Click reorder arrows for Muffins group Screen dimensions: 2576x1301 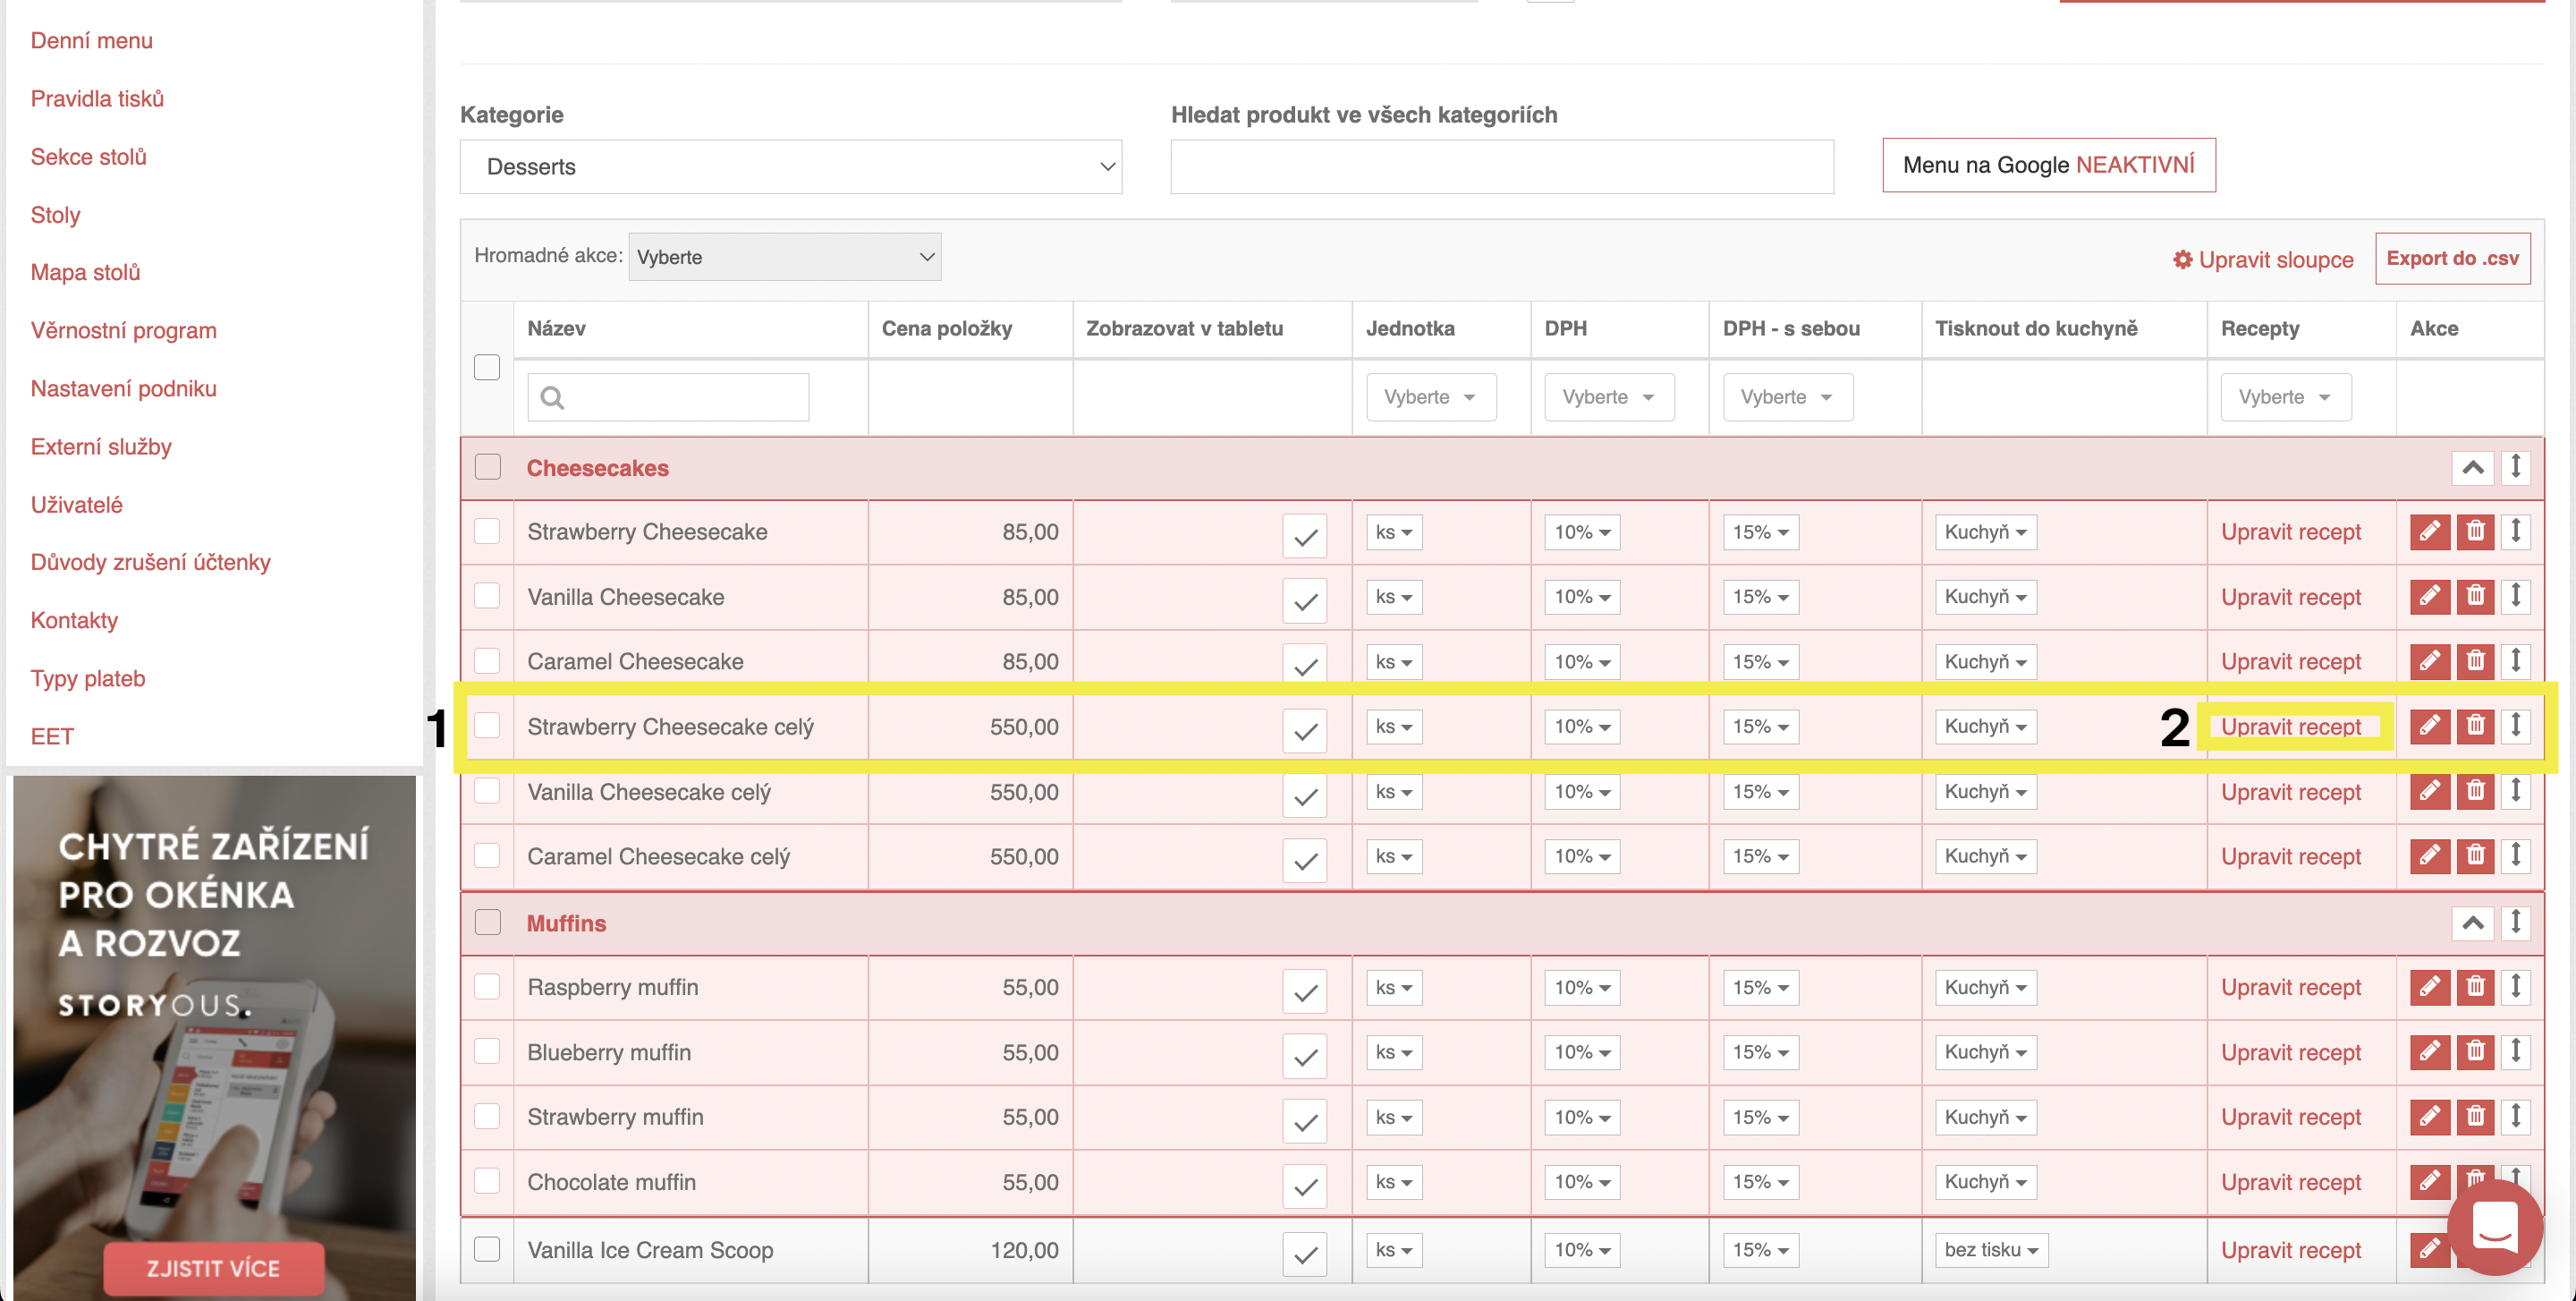pos(2515,922)
